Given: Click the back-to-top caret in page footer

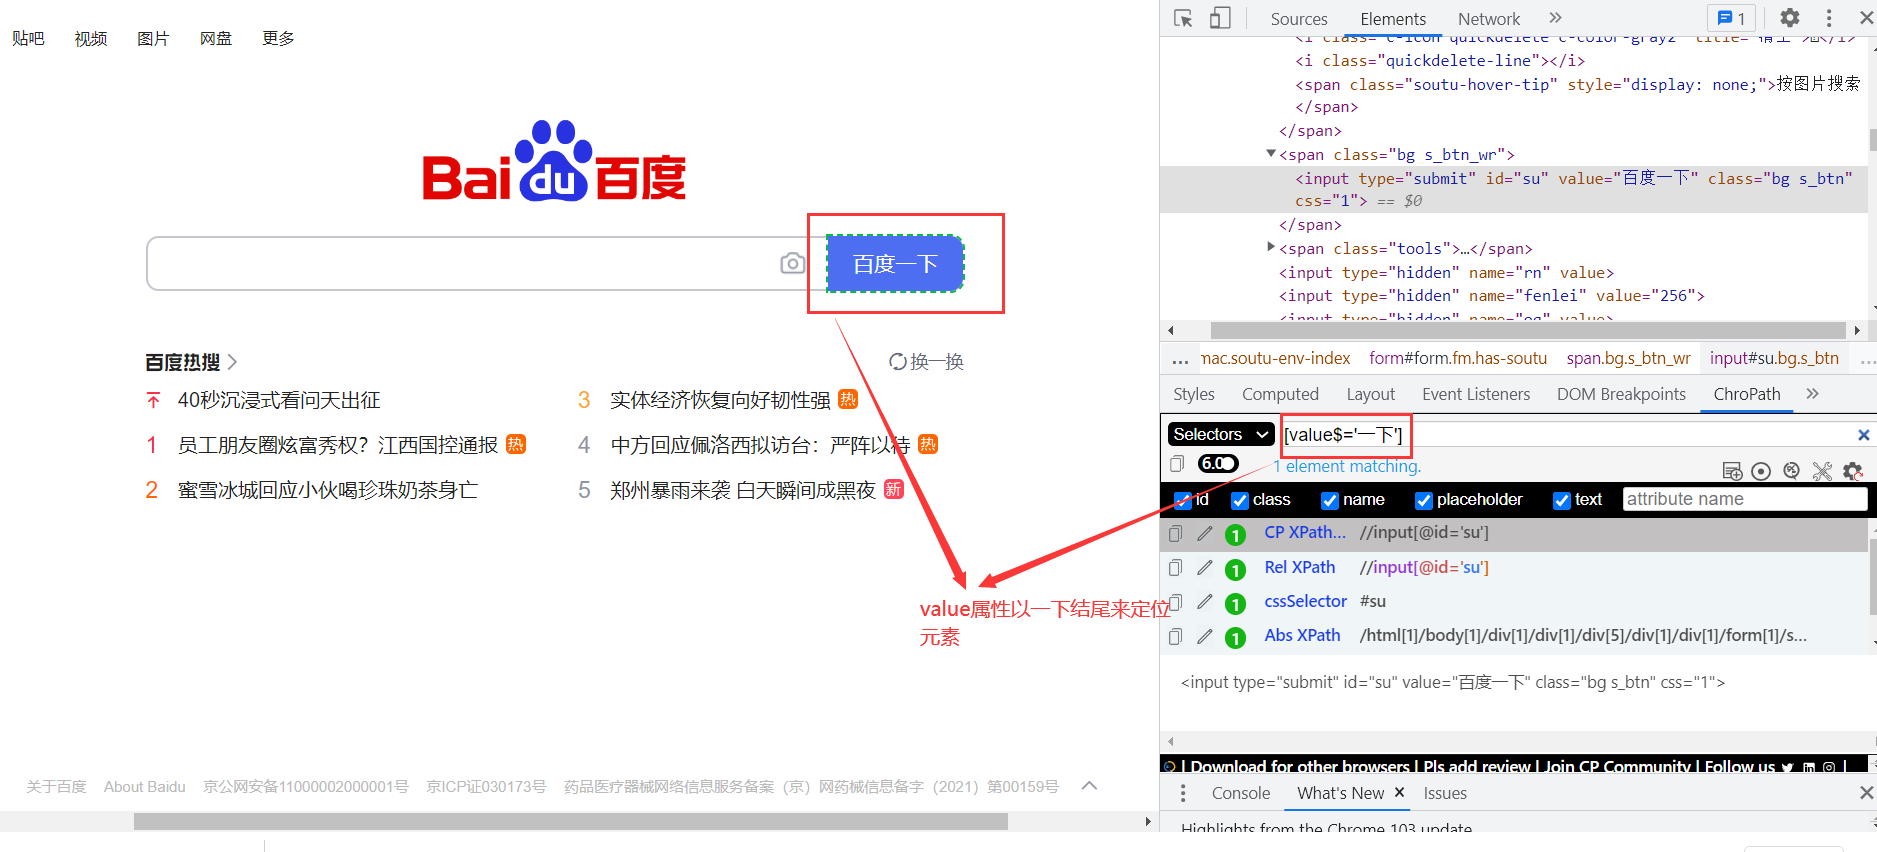Looking at the screenshot, I should pyautogui.click(x=1090, y=786).
